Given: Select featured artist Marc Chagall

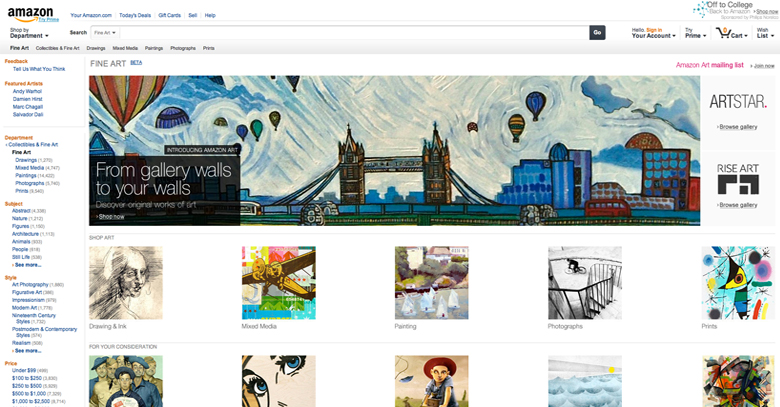Looking at the screenshot, I should [x=28, y=107].
